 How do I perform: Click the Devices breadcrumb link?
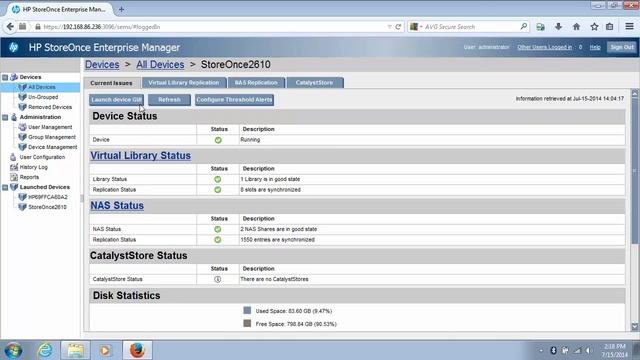tap(102, 64)
